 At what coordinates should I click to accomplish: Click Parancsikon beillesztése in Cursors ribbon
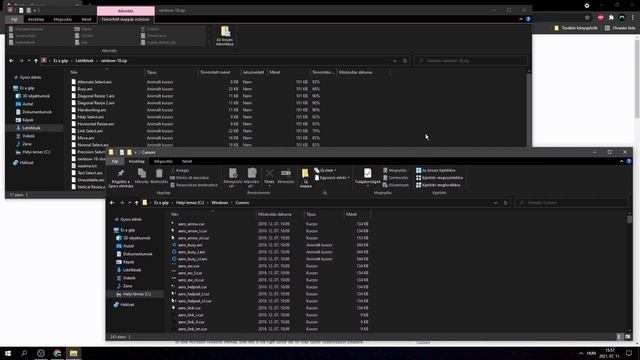click(x=194, y=185)
